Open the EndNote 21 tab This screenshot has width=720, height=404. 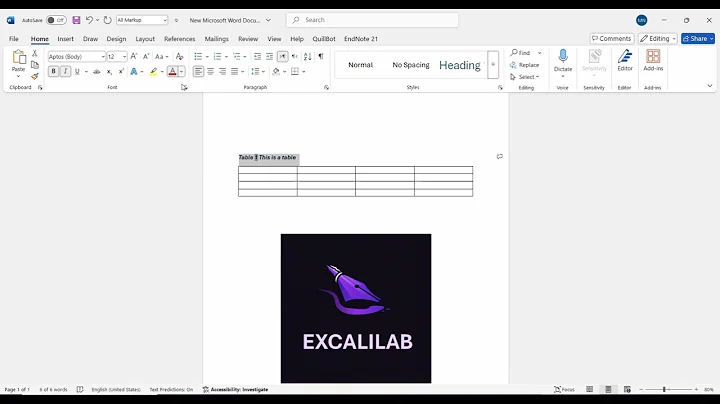tap(361, 39)
